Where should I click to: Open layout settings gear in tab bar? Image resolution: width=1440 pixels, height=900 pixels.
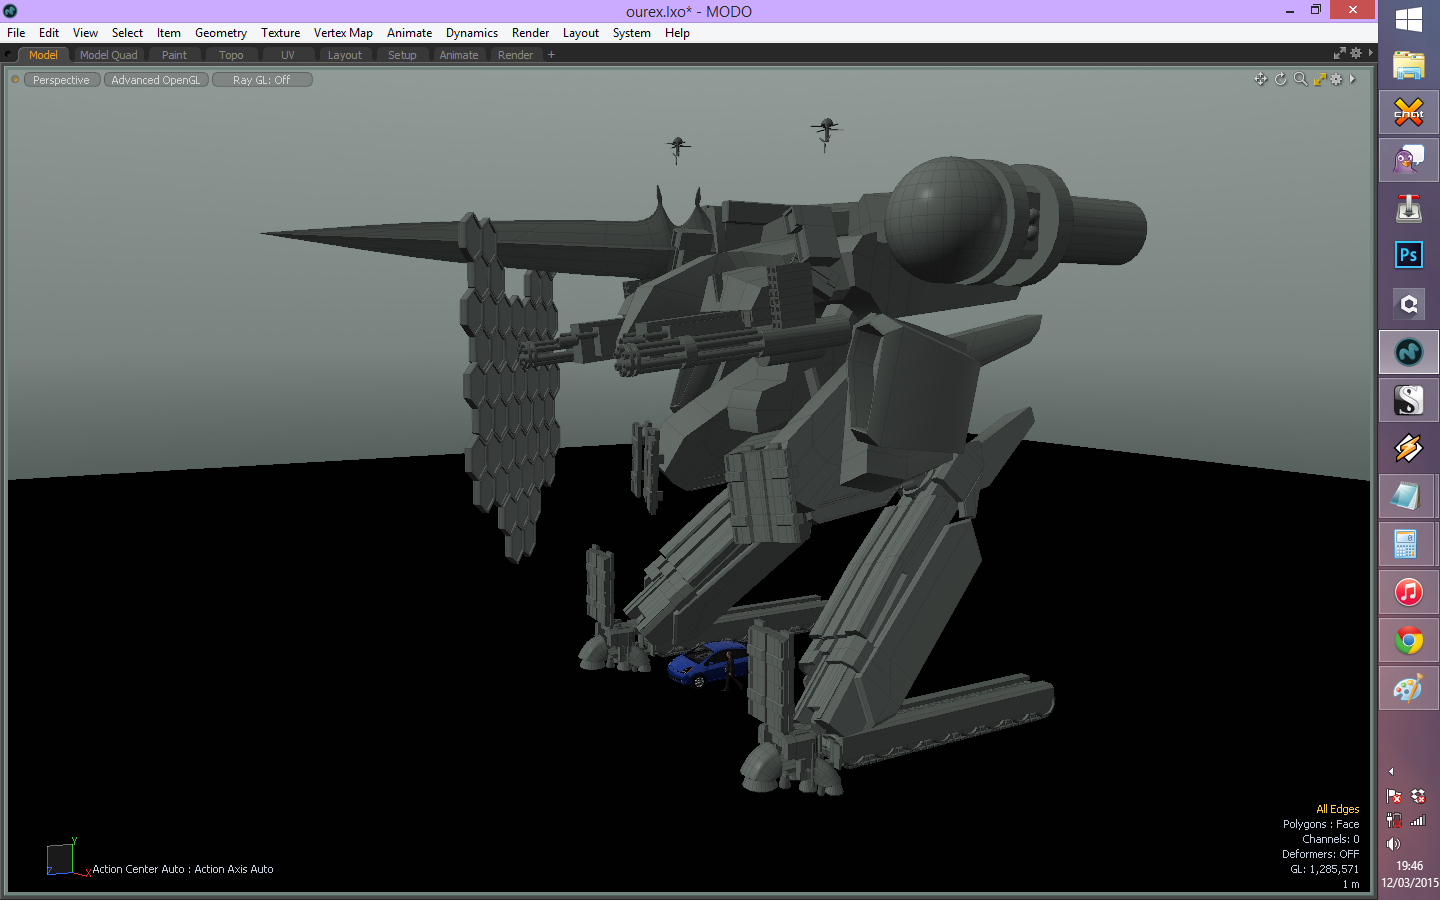click(x=1356, y=53)
